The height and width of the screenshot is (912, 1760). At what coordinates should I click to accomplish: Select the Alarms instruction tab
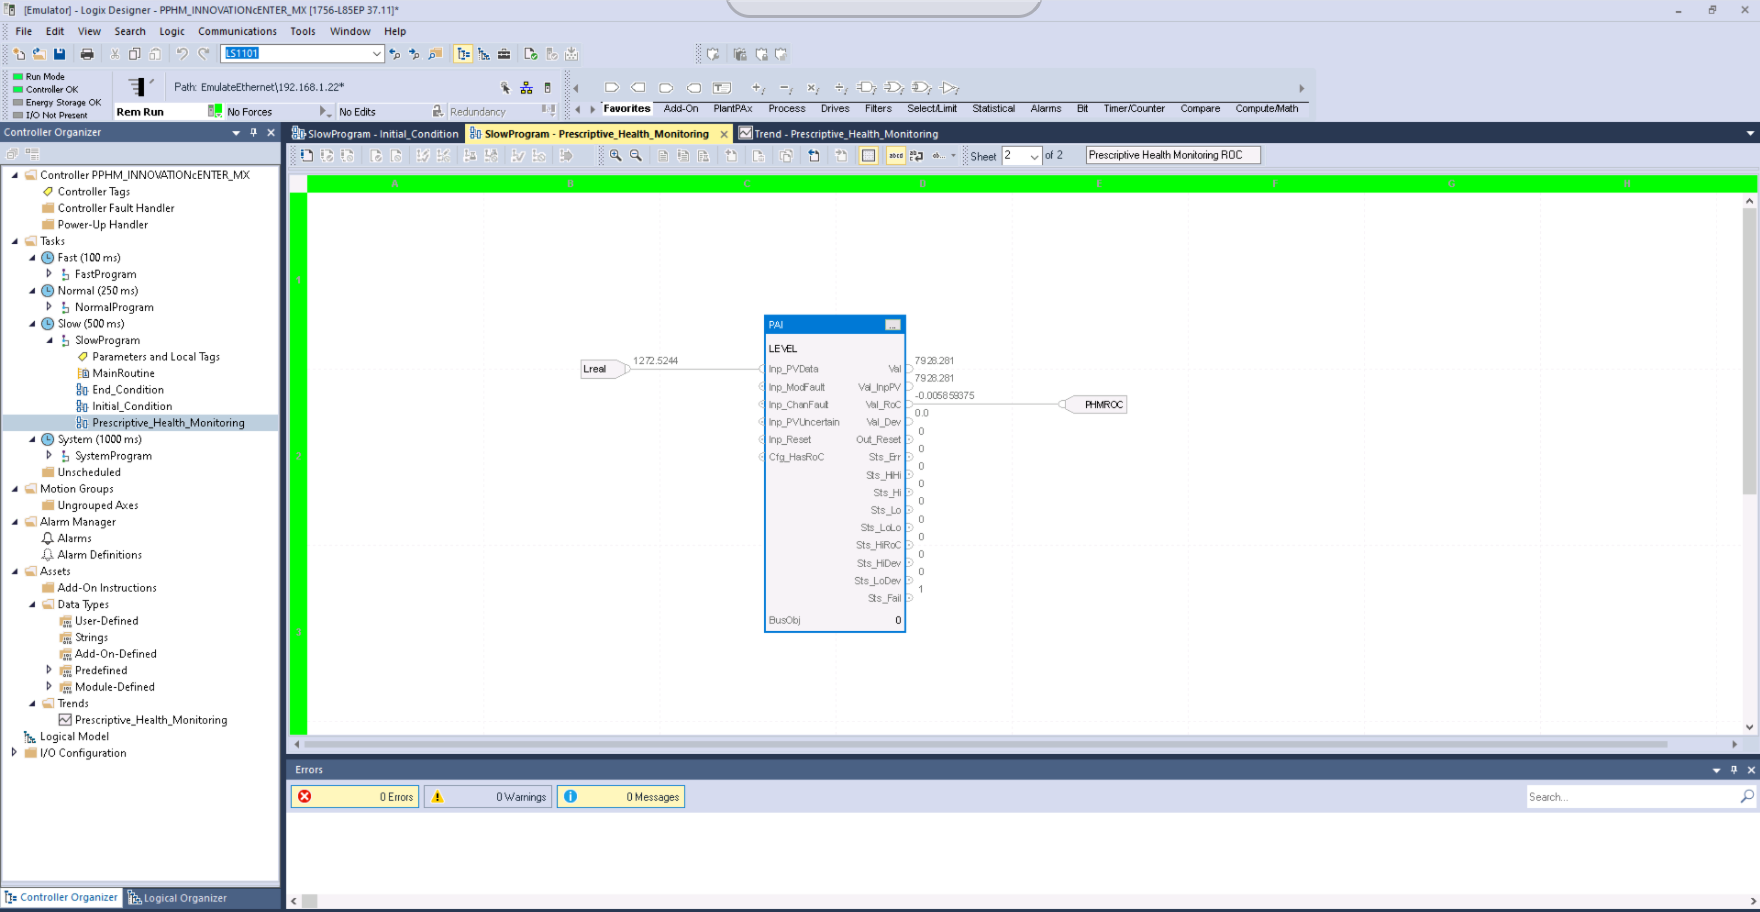(1046, 109)
